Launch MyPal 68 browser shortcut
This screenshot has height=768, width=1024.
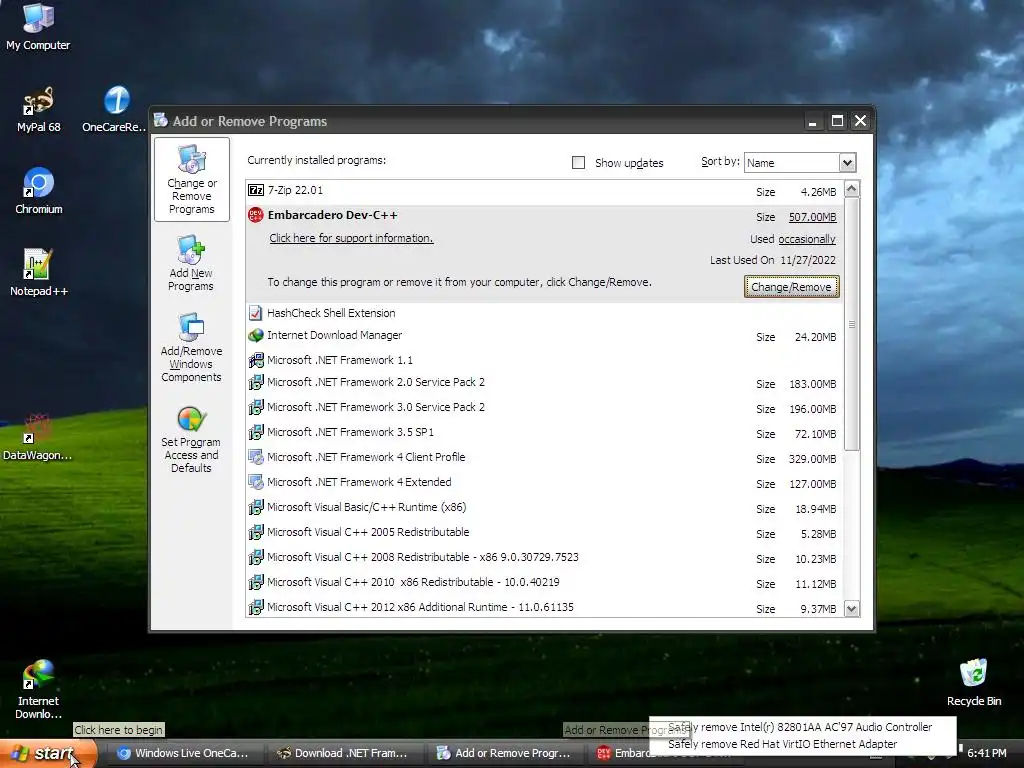click(x=38, y=109)
